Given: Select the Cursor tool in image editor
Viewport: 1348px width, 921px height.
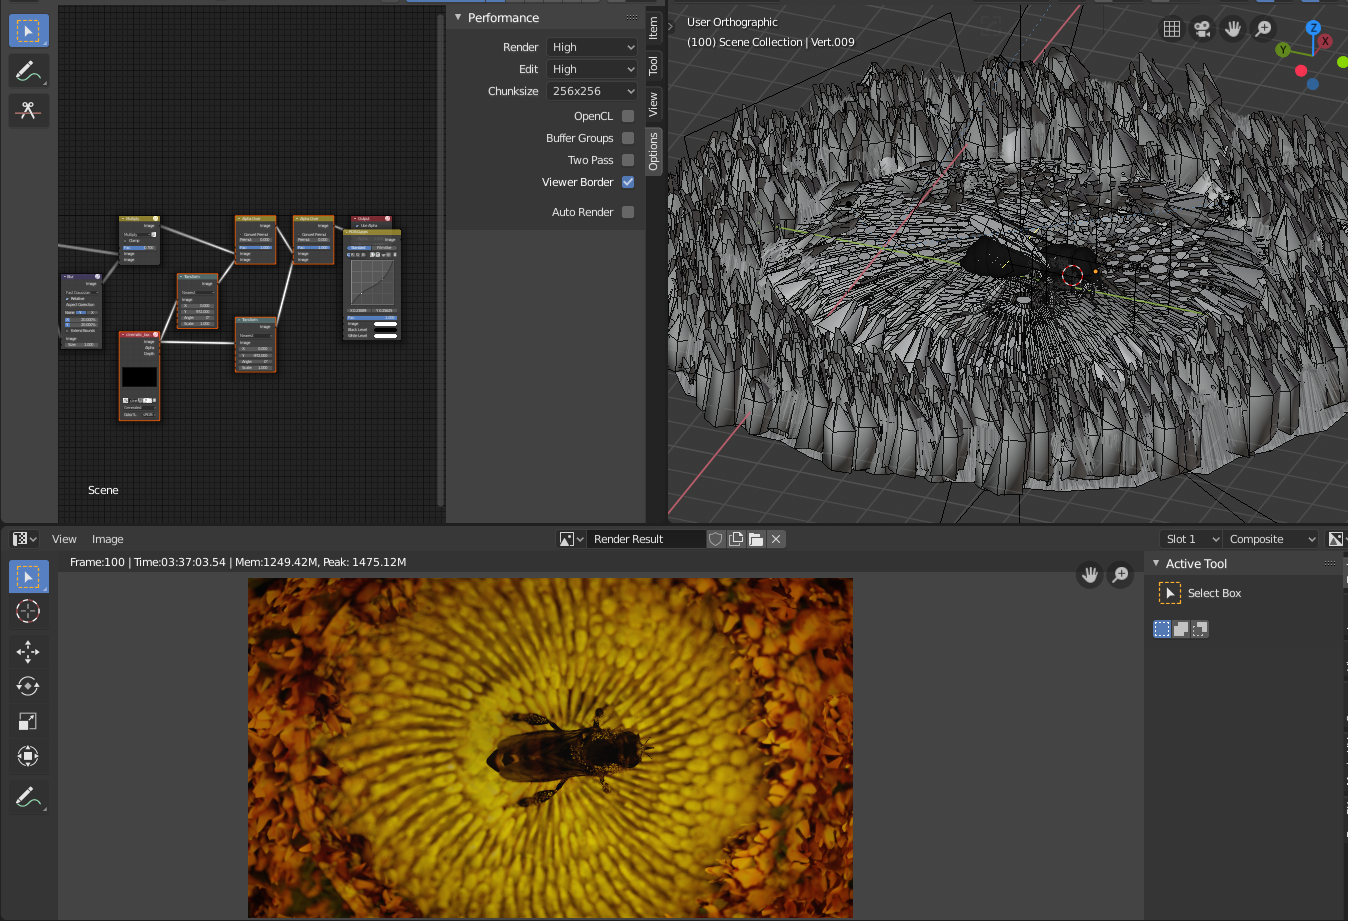Looking at the screenshot, I should 28,612.
